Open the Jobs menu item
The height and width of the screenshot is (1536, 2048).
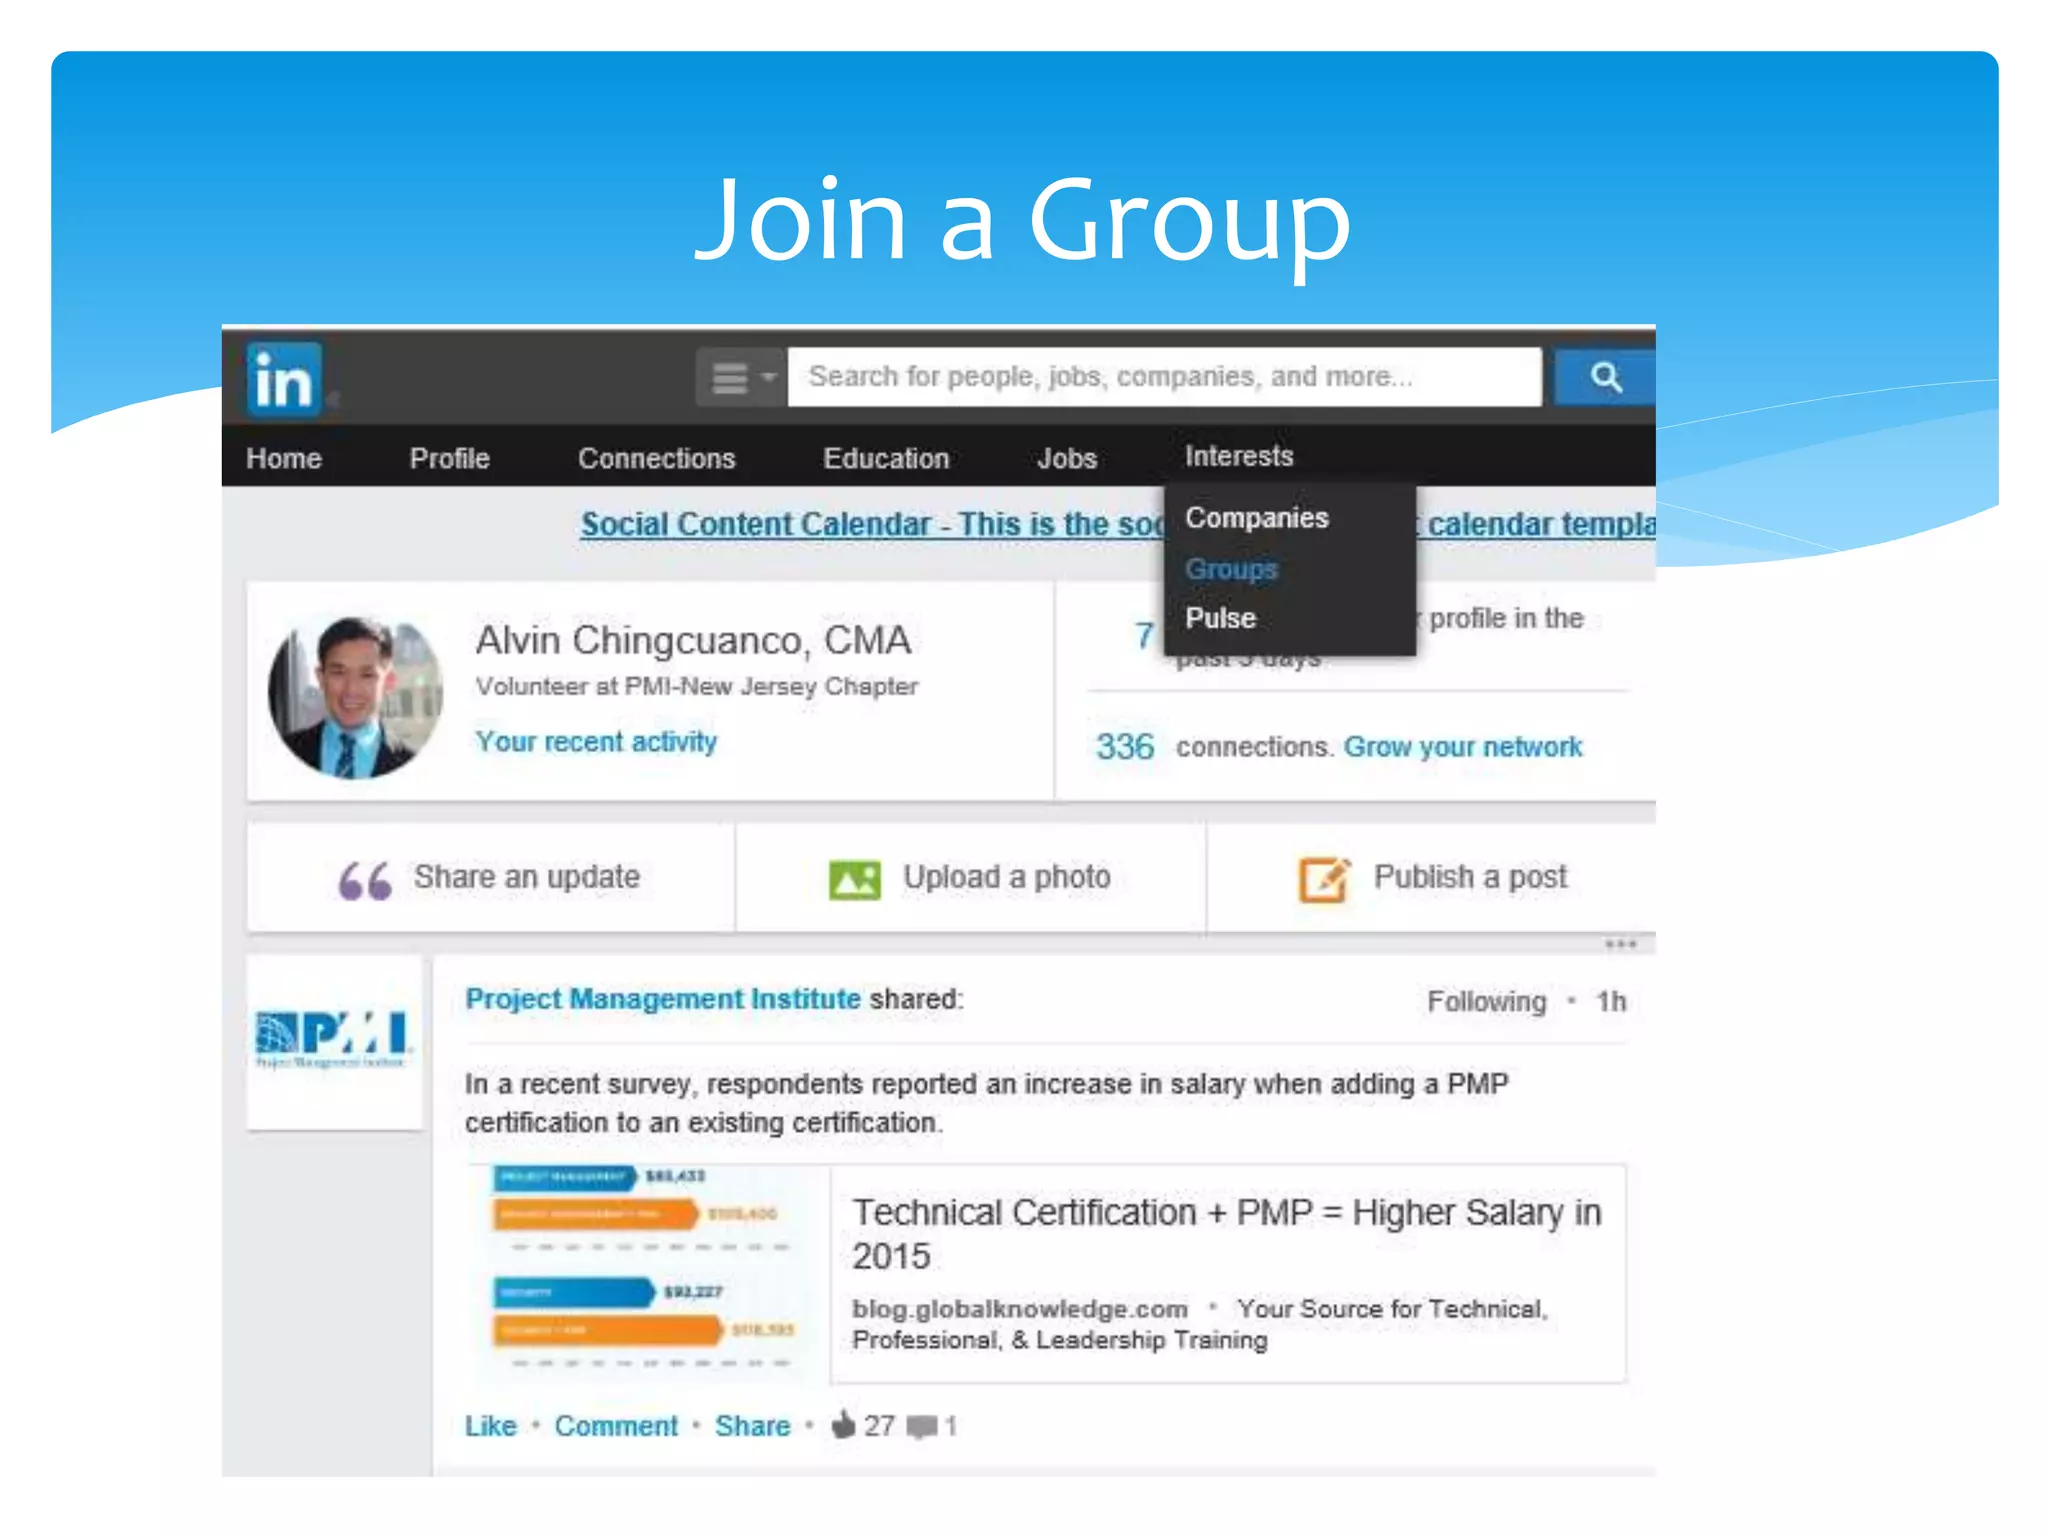[1067, 458]
